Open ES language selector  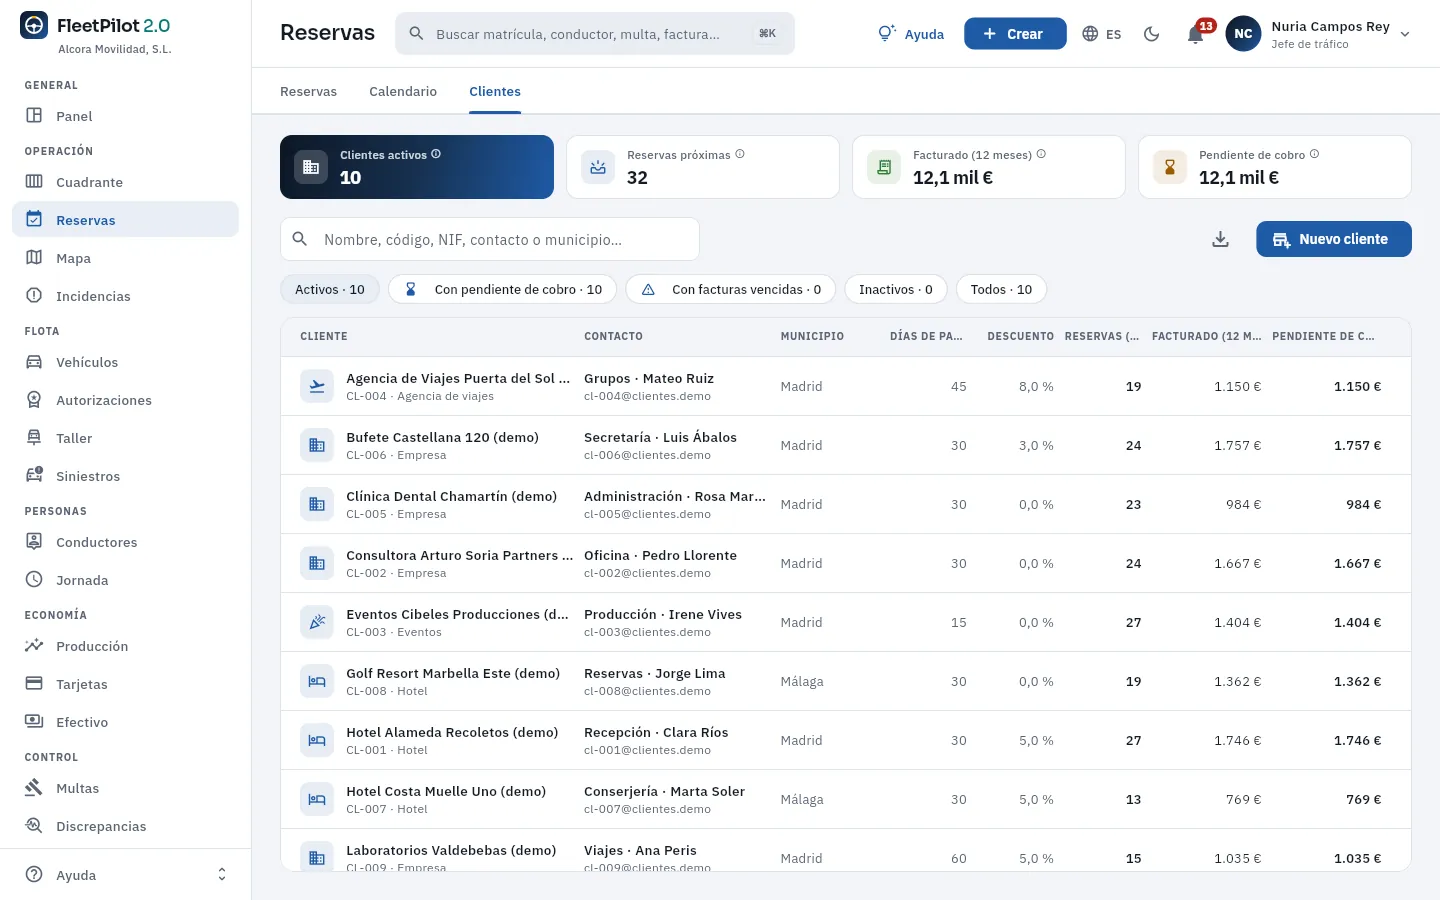coord(1102,34)
